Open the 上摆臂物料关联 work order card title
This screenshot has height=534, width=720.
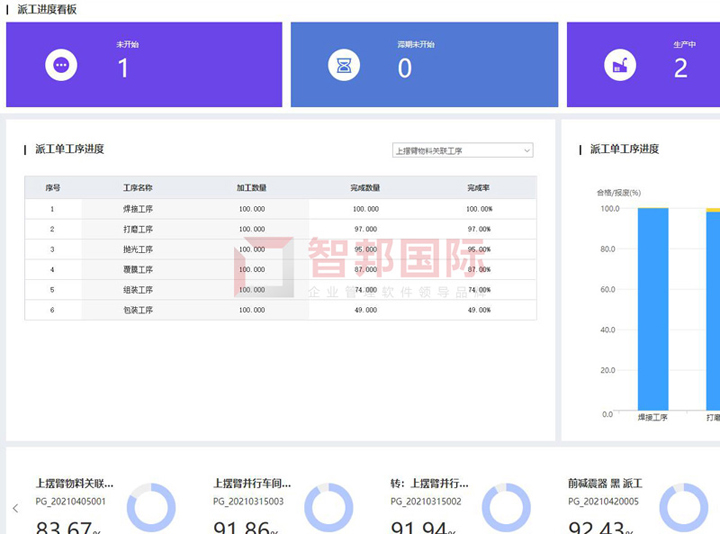pyautogui.click(x=75, y=484)
